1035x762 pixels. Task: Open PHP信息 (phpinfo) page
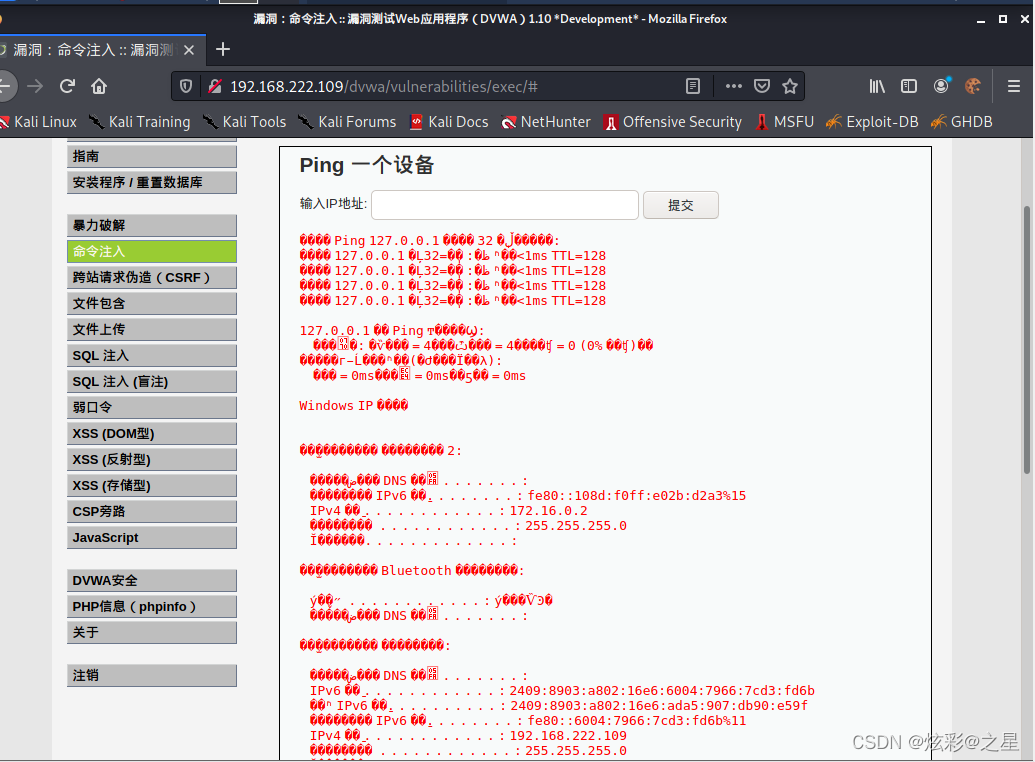point(152,607)
